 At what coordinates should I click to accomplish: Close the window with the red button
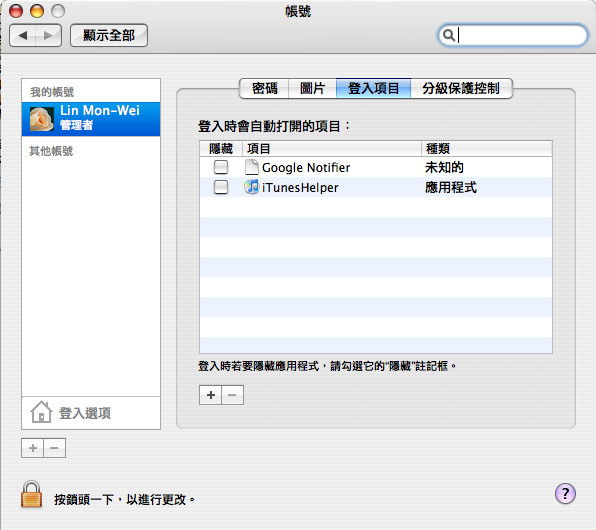point(16,11)
